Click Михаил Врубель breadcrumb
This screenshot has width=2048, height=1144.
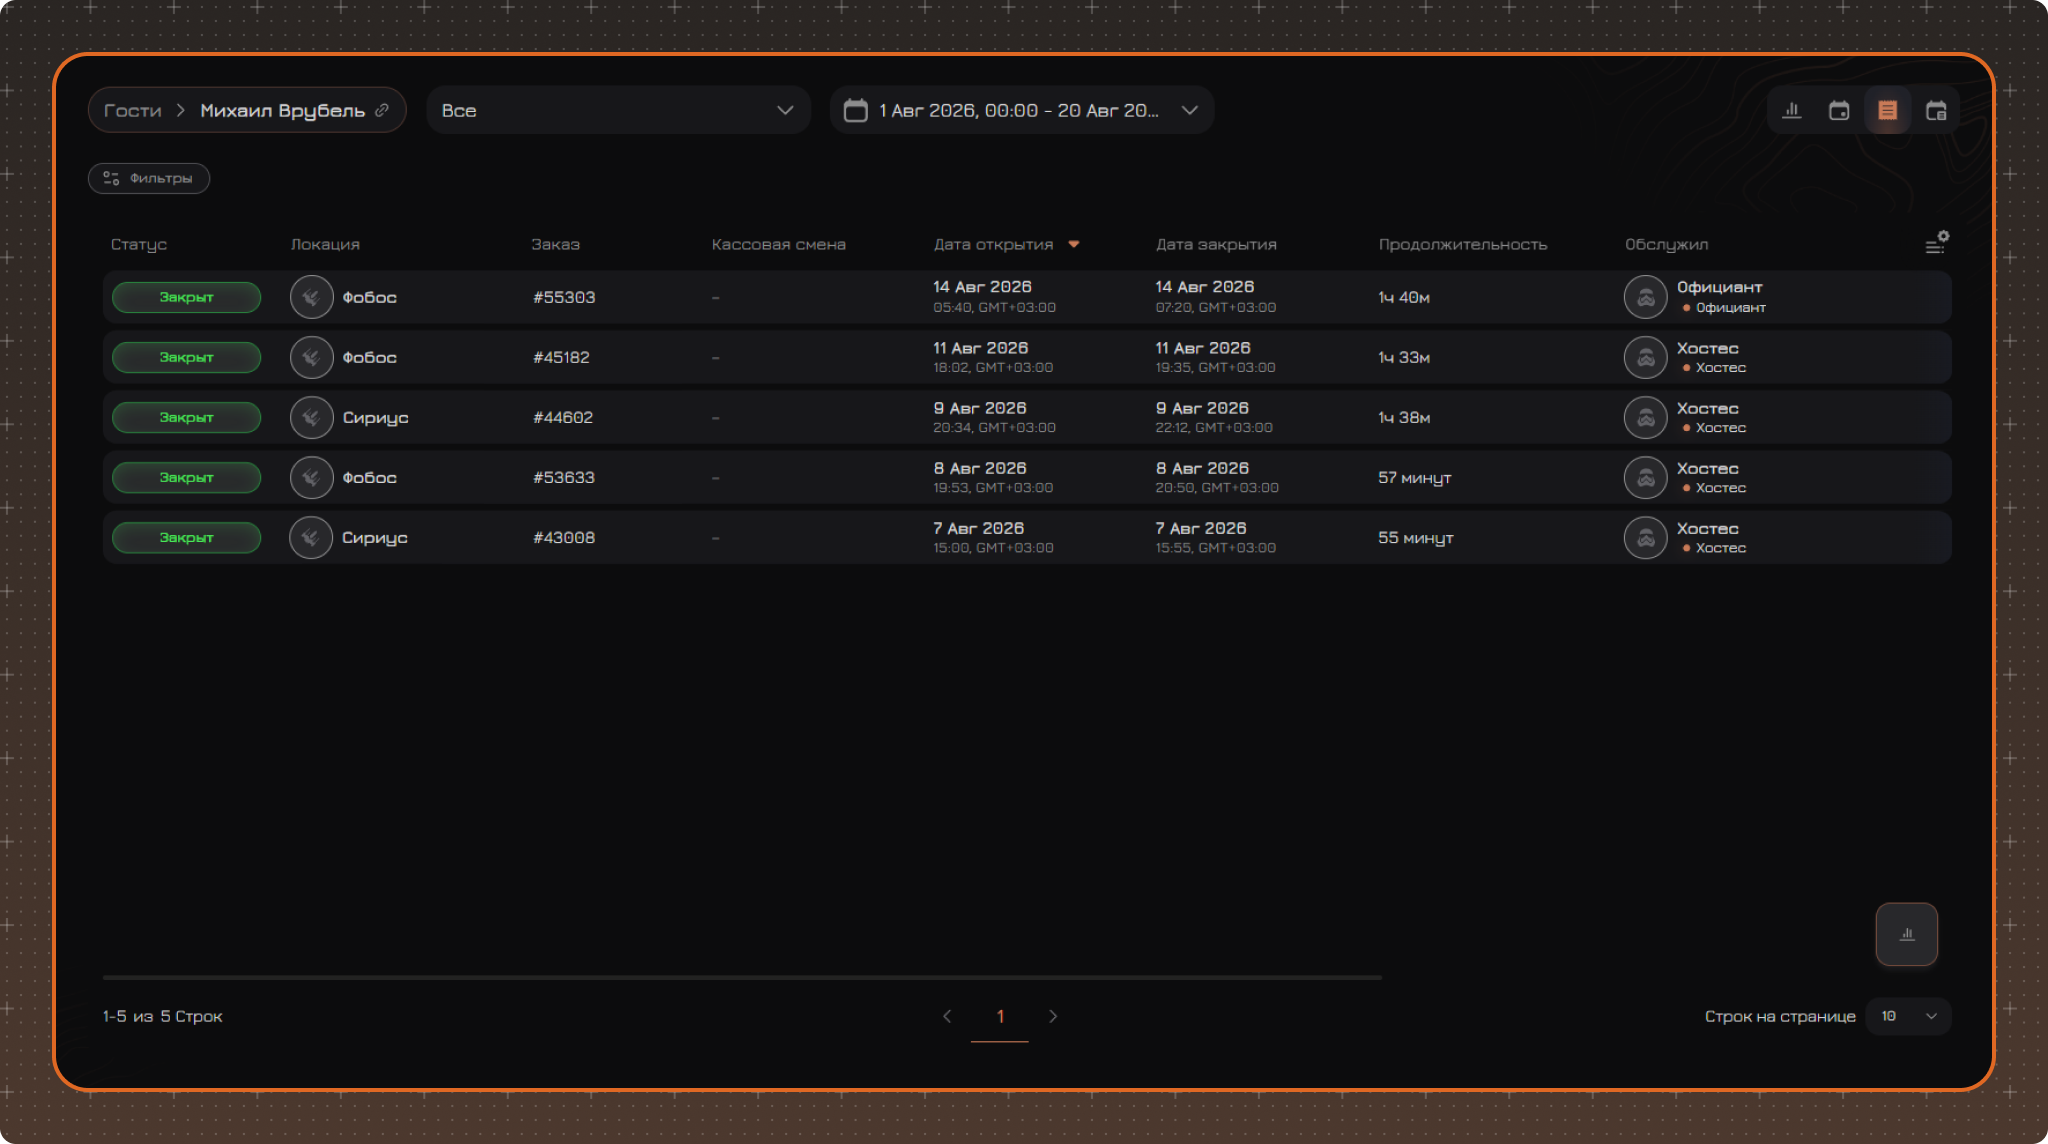click(x=282, y=110)
